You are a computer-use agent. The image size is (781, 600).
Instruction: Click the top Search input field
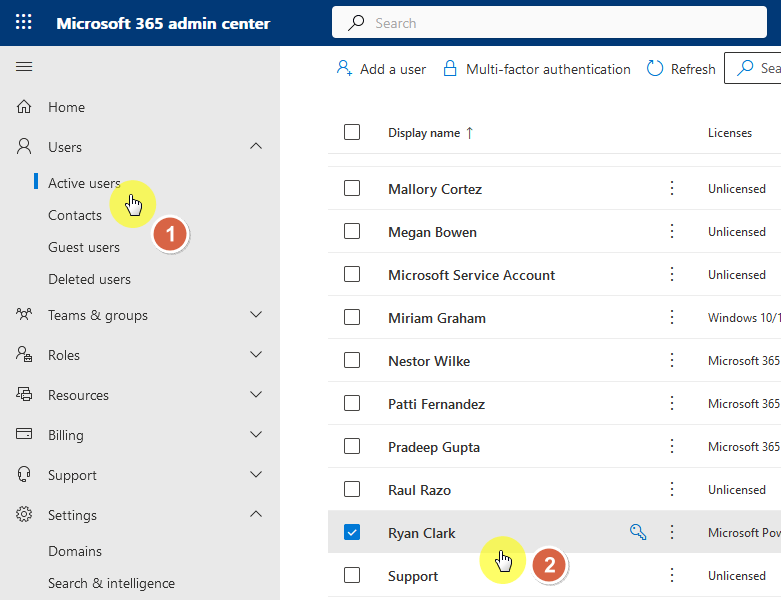click(x=549, y=22)
